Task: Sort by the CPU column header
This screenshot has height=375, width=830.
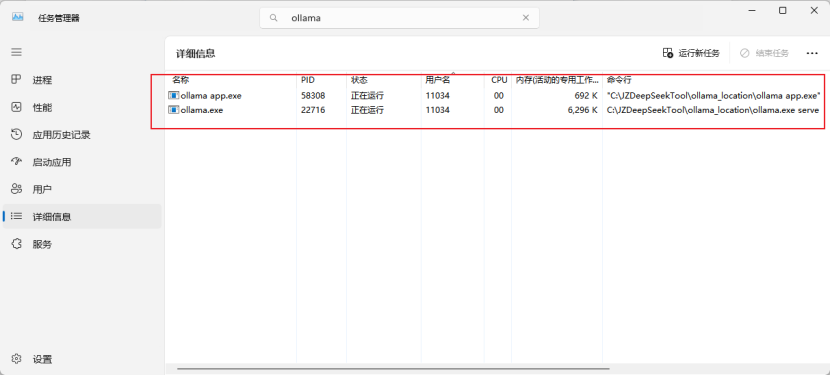Action: tap(498, 80)
